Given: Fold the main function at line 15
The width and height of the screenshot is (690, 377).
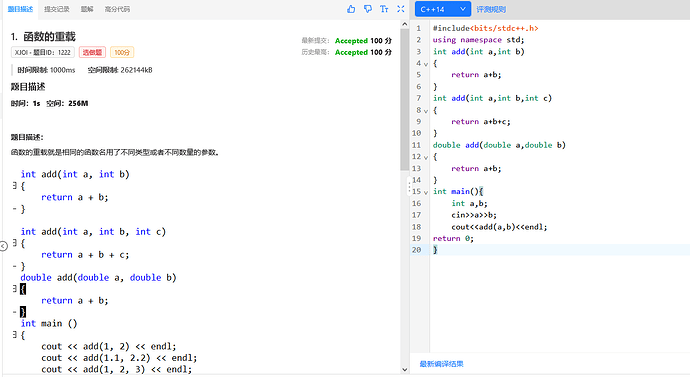Looking at the screenshot, I should (x=426, y=192).
